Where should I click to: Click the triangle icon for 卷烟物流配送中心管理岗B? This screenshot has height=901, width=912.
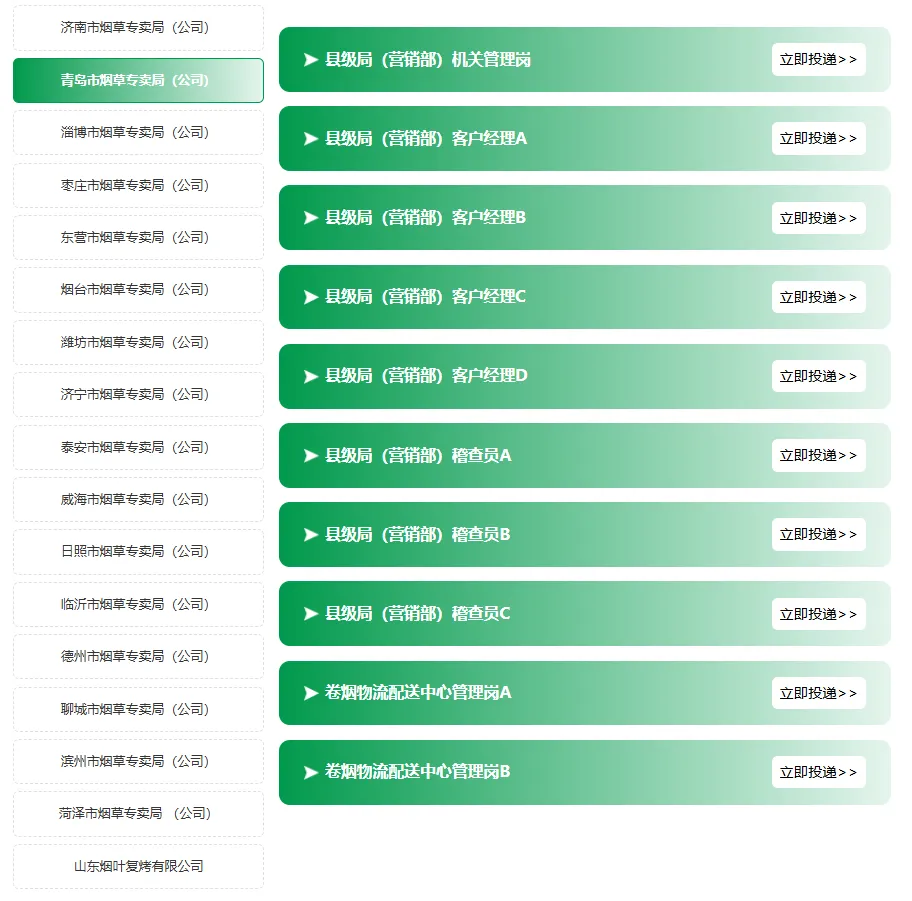click(311, 772)
